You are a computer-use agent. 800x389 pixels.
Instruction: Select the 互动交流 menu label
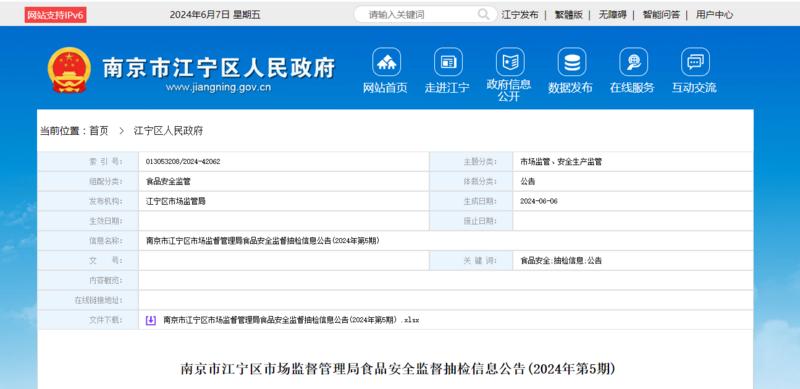click(694, 88)
